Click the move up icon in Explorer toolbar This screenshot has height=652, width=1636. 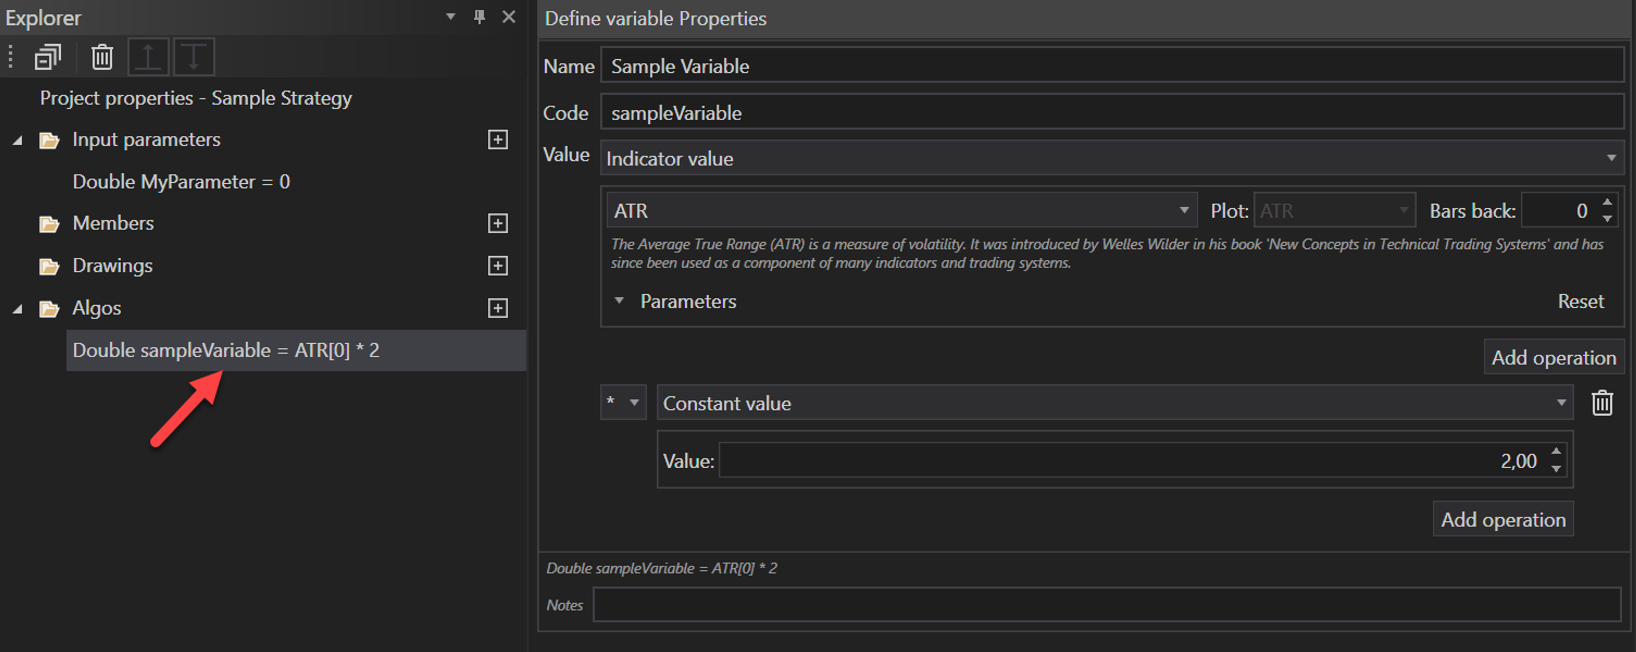pyautogui.click(x=148, y=57)
